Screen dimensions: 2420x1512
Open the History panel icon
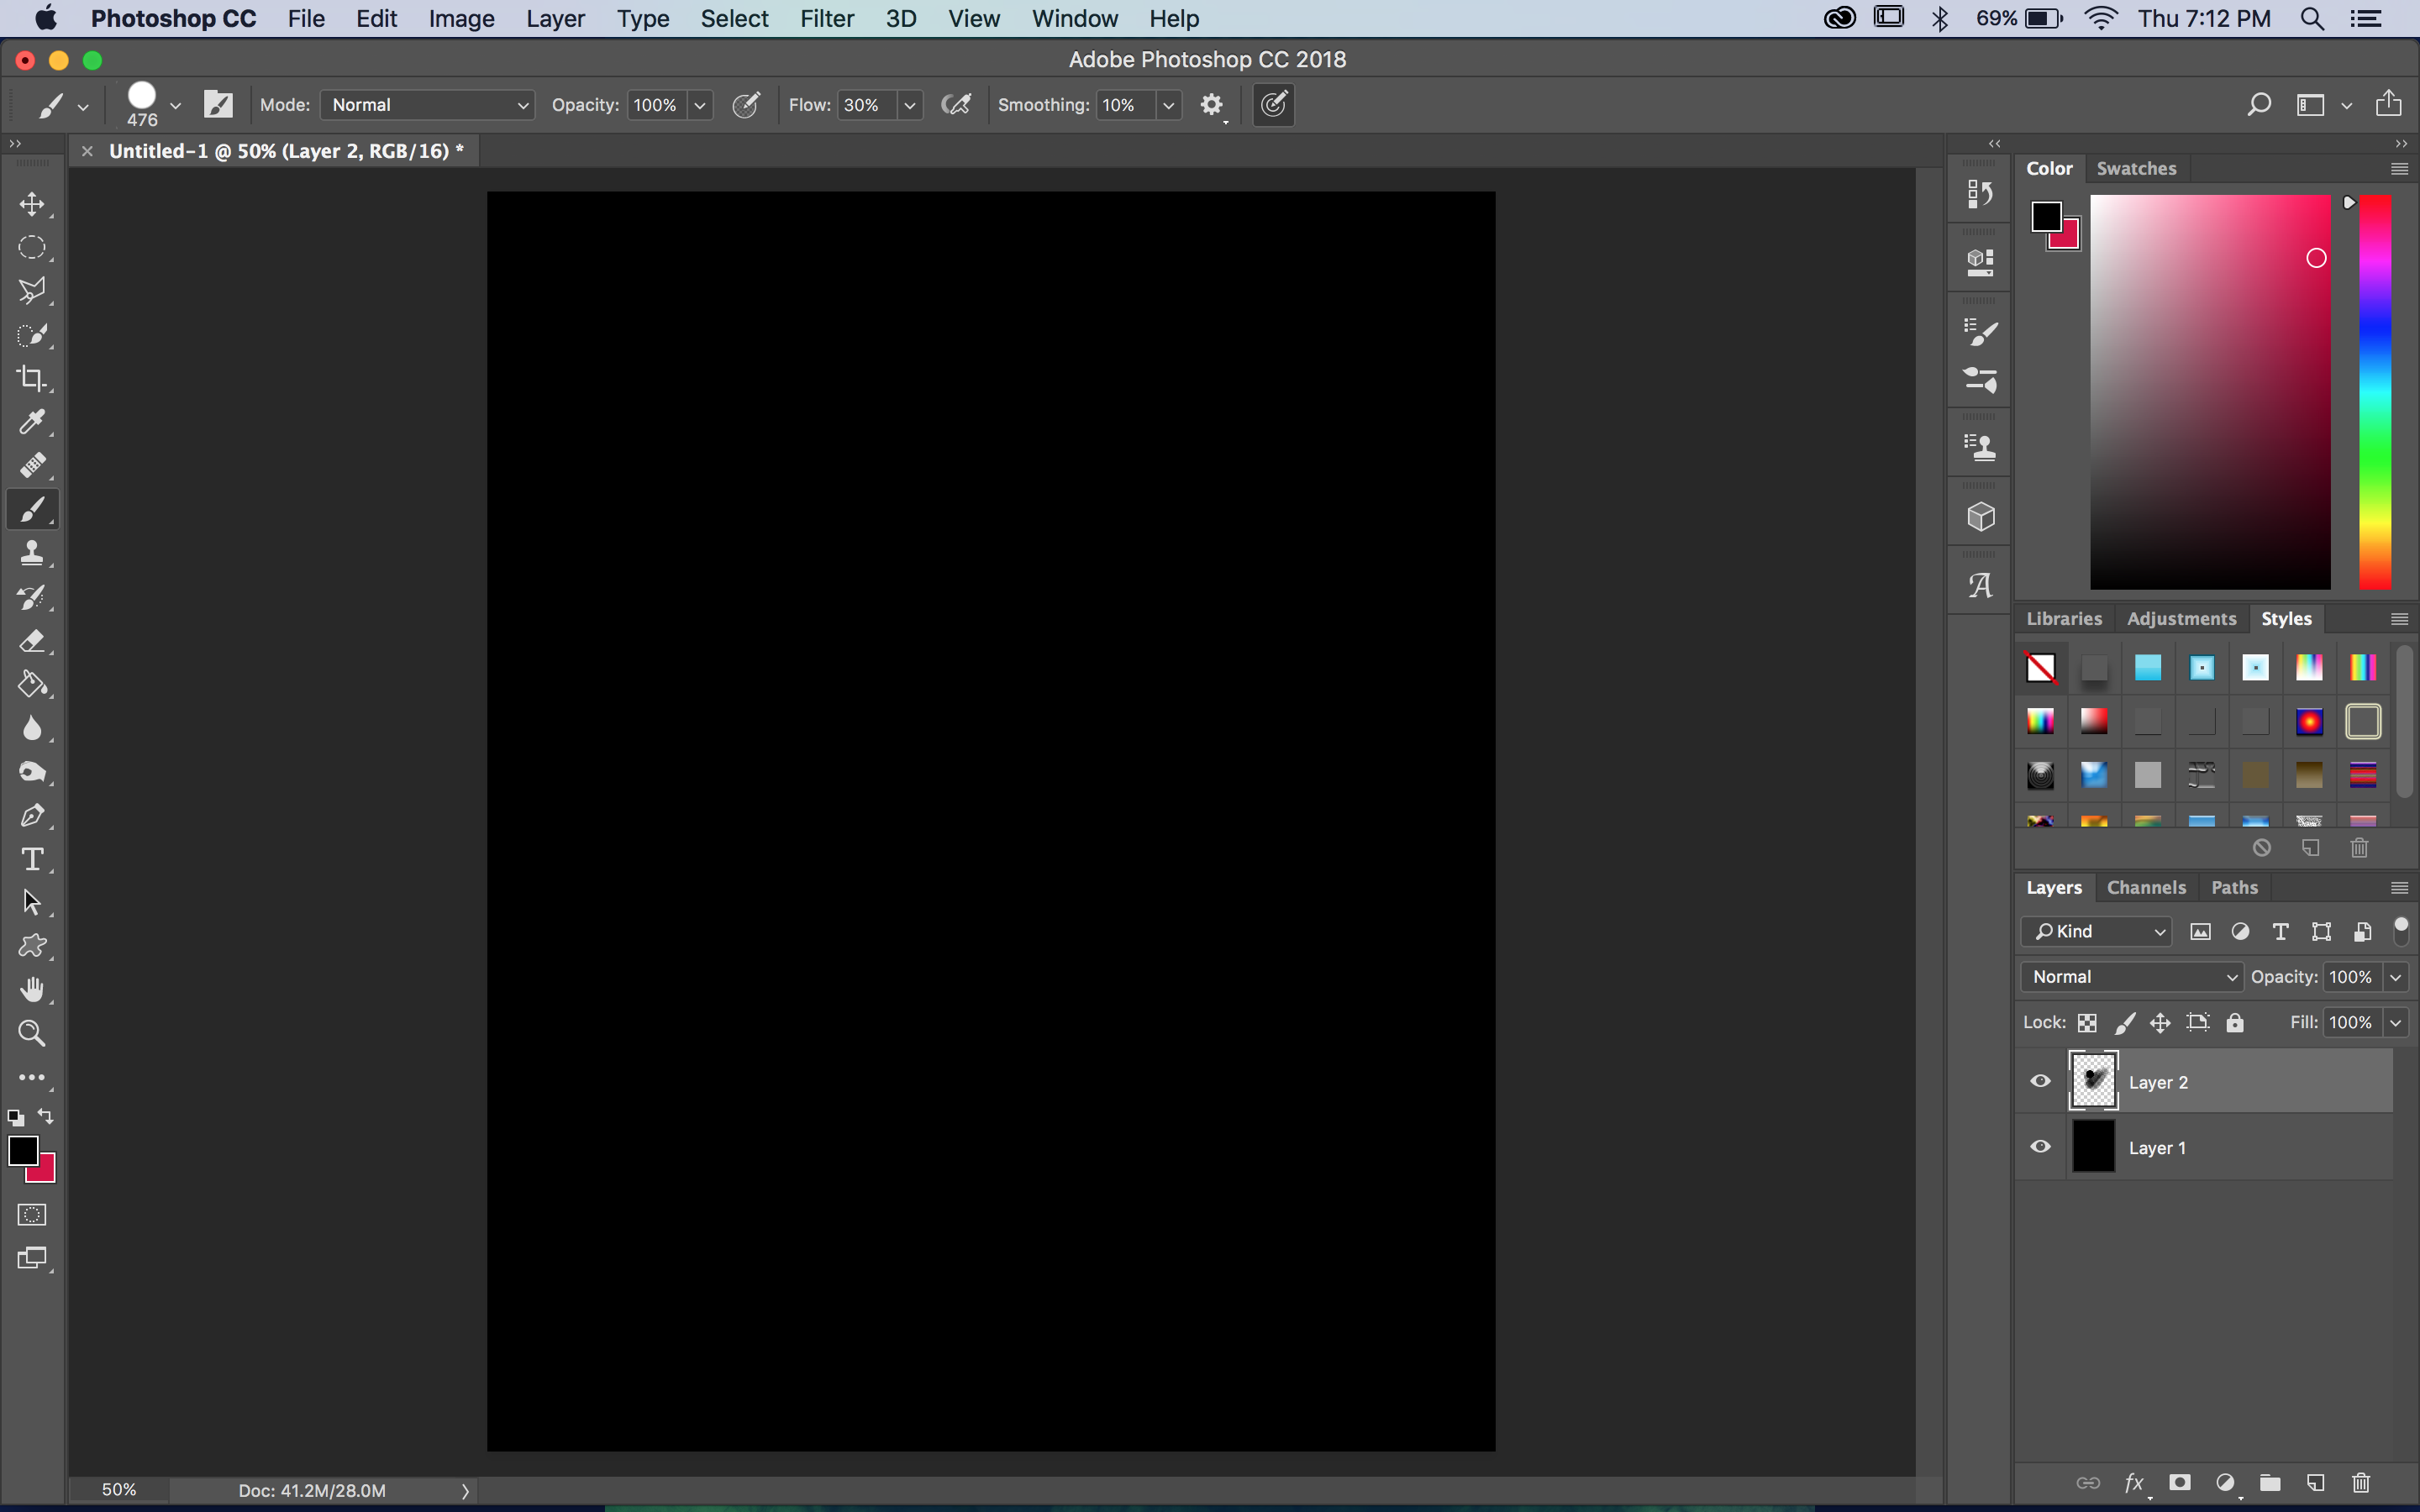coord(1980,193)
